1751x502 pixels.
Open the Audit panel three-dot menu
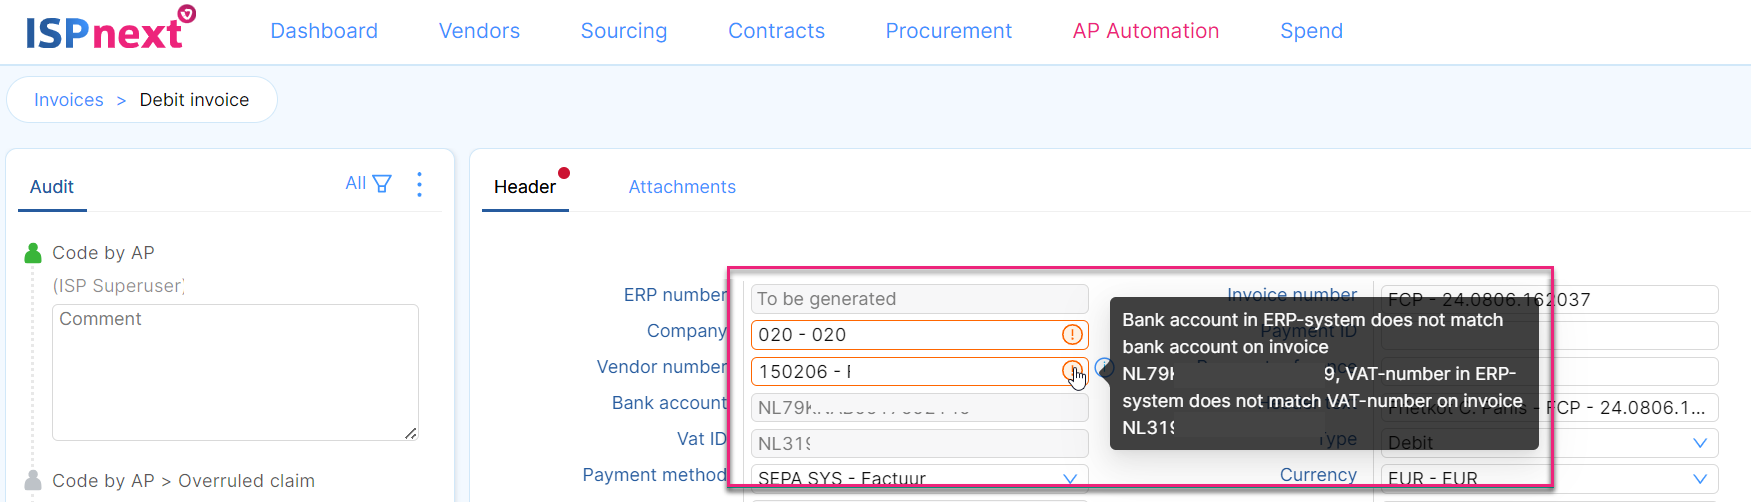point(420,185)
